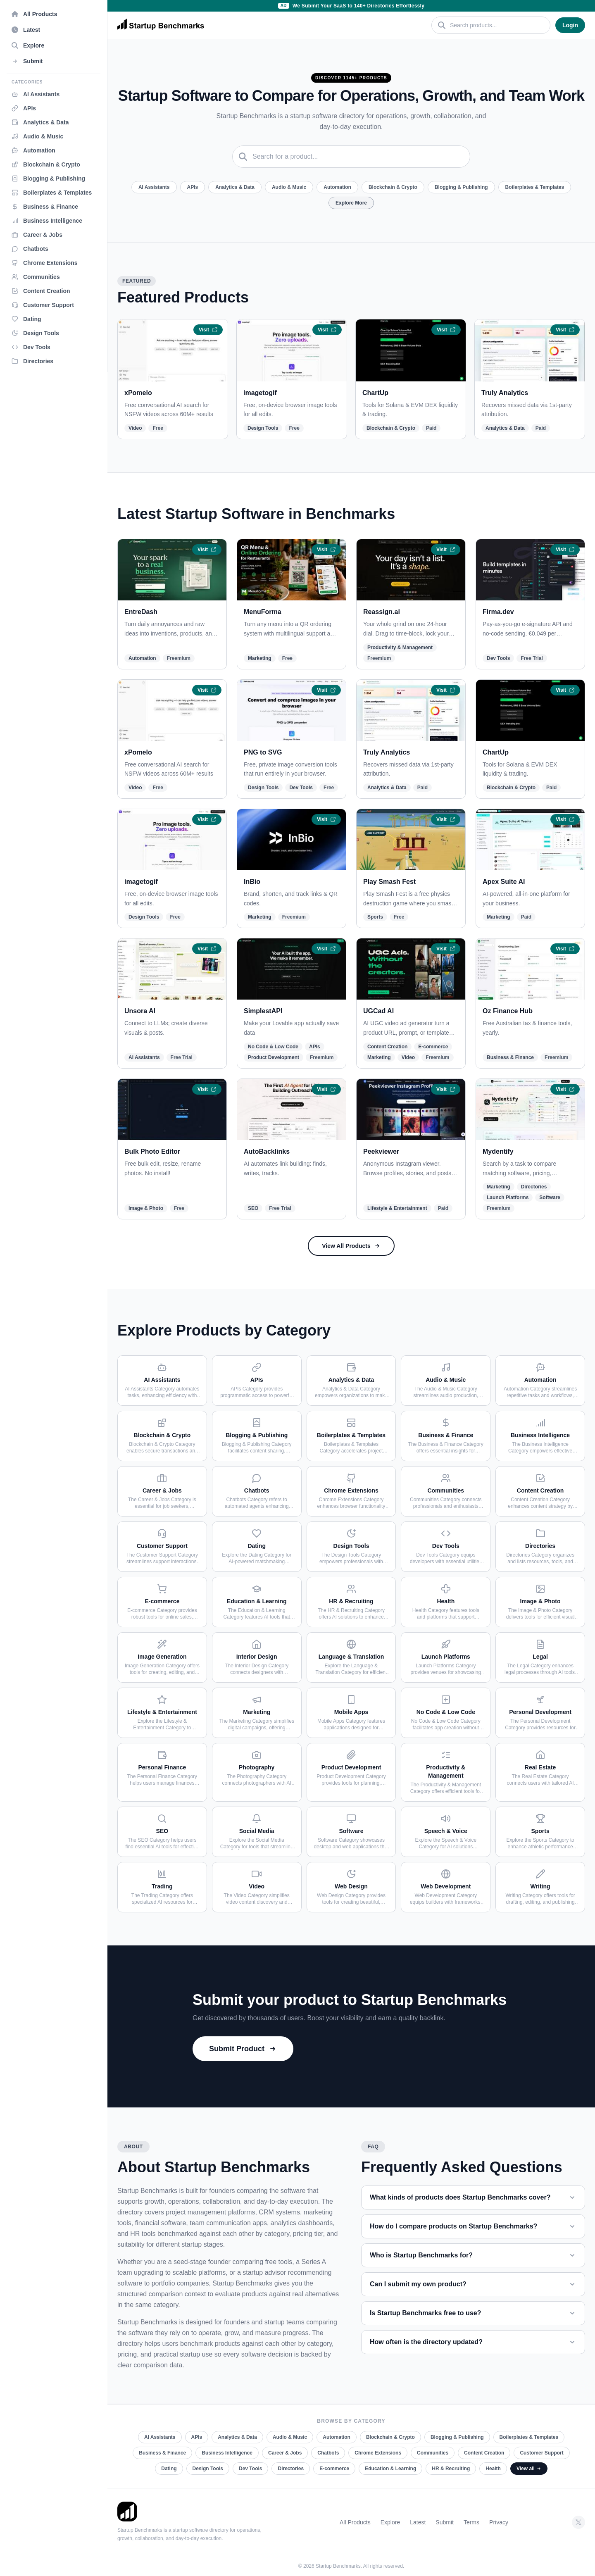Screen dimensions: 595x2576
Task: Click the briefcase icon on Career & Jobs card
Action: click(162, 1478)
